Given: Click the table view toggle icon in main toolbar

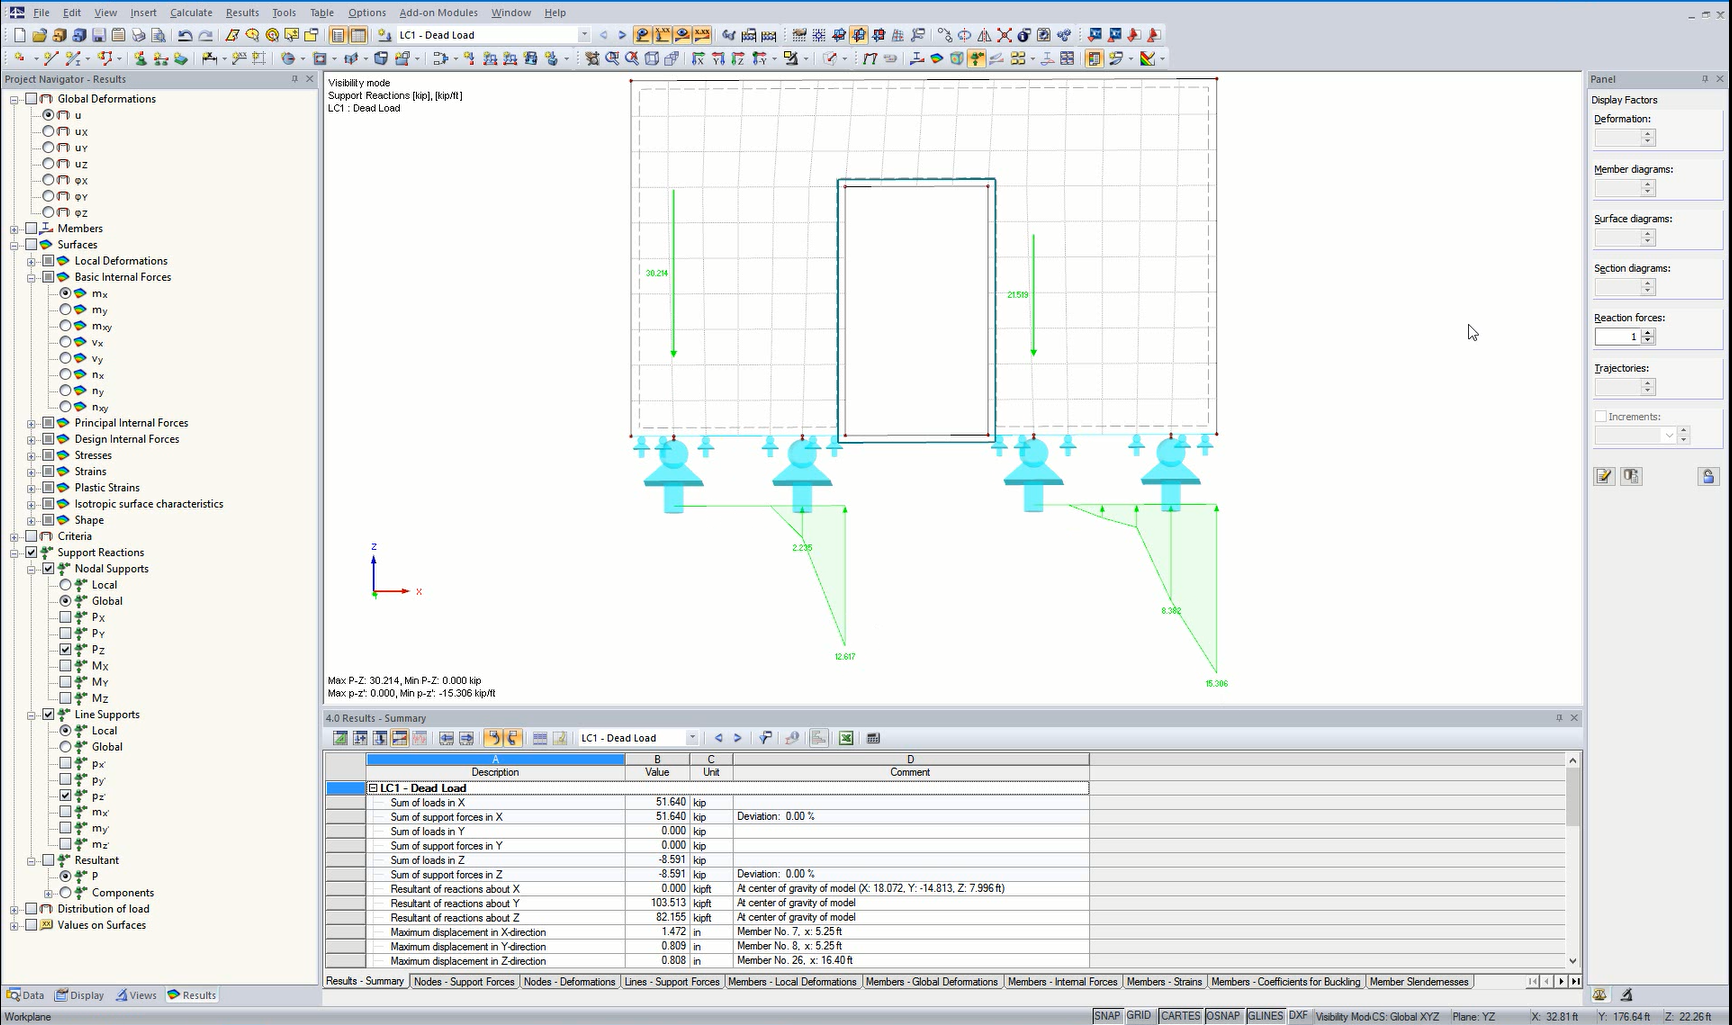Looking at the screenshot, I should coord(358,35).
